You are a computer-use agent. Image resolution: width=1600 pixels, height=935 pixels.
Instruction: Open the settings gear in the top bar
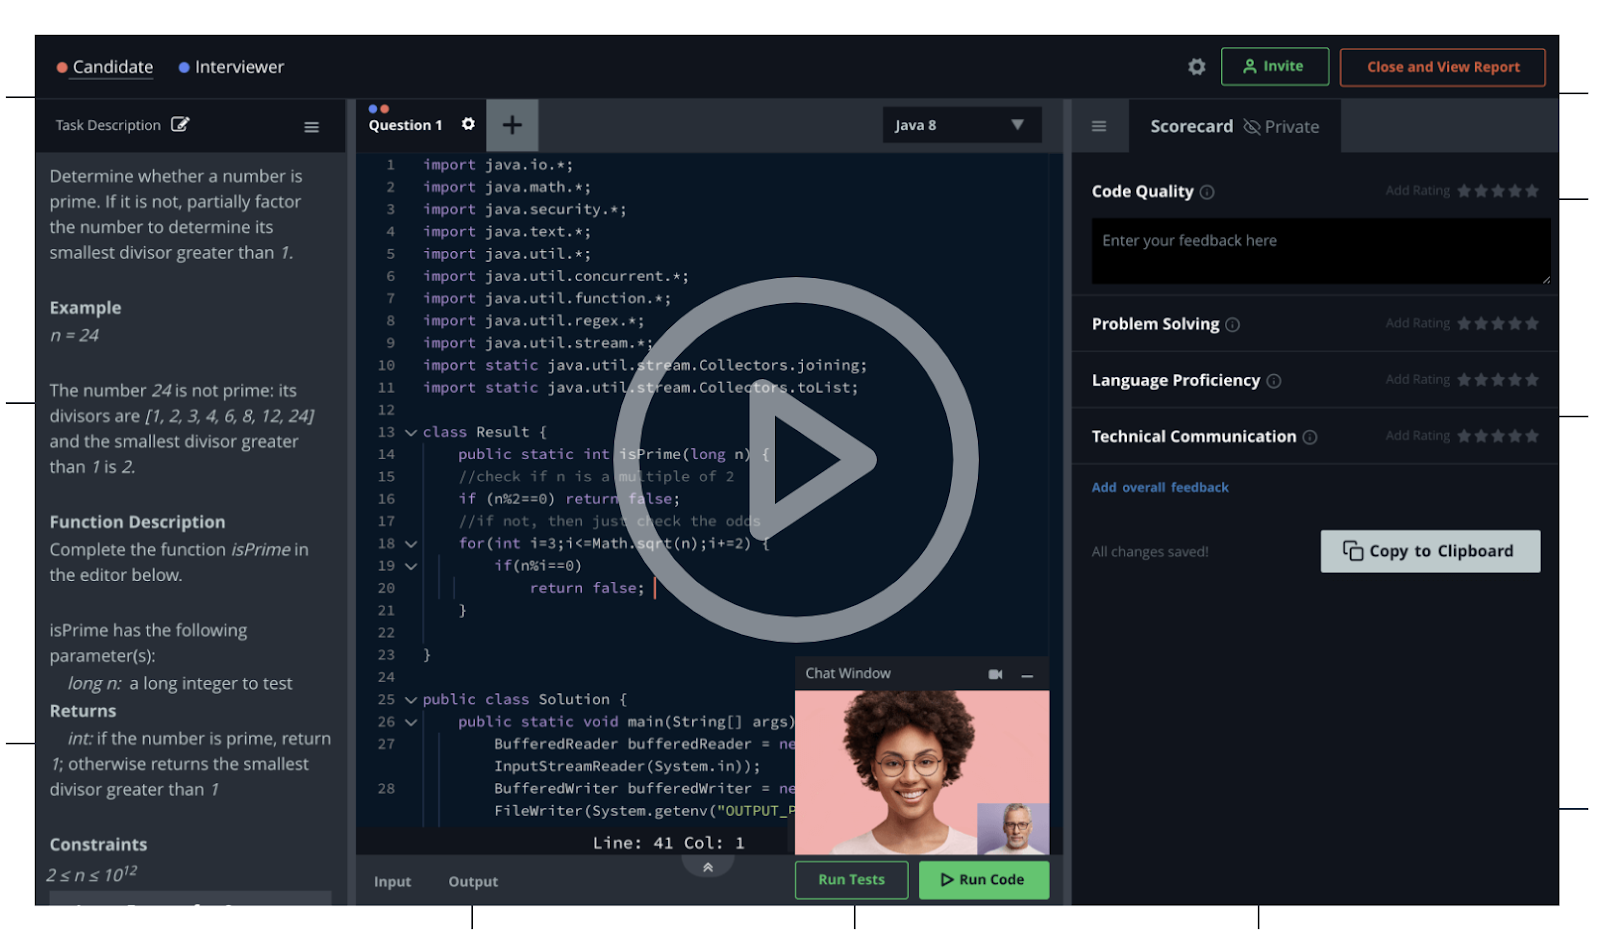[1196, 67]
